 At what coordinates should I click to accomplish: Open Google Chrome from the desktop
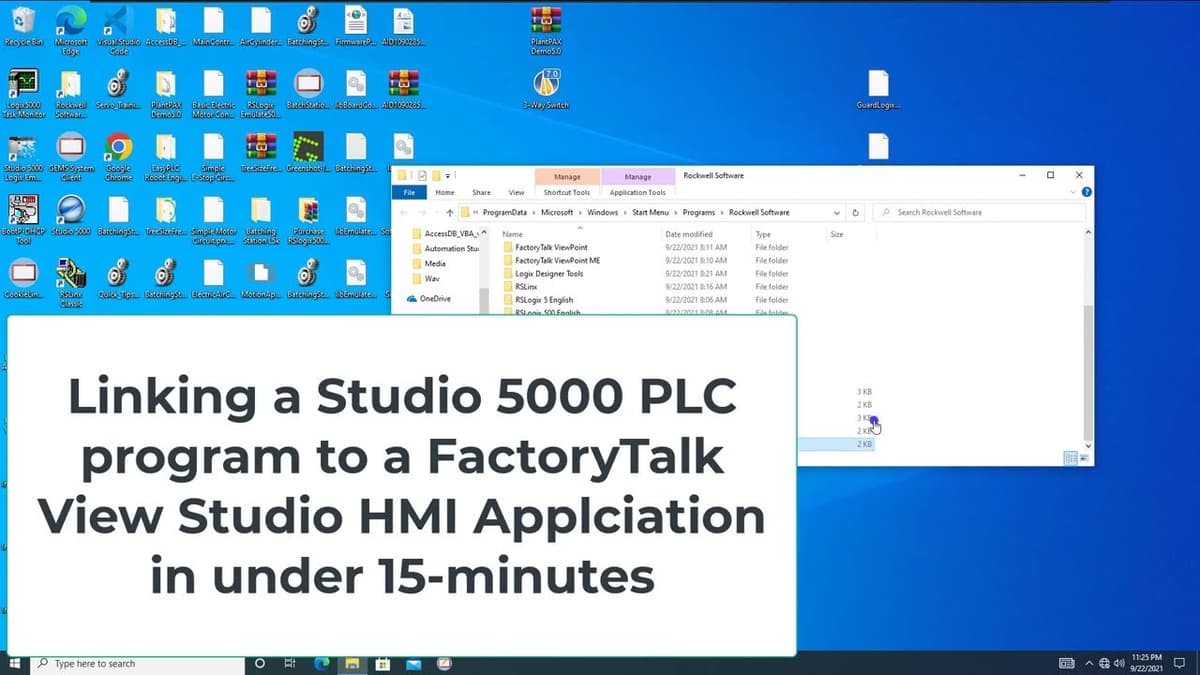[118, 145]
